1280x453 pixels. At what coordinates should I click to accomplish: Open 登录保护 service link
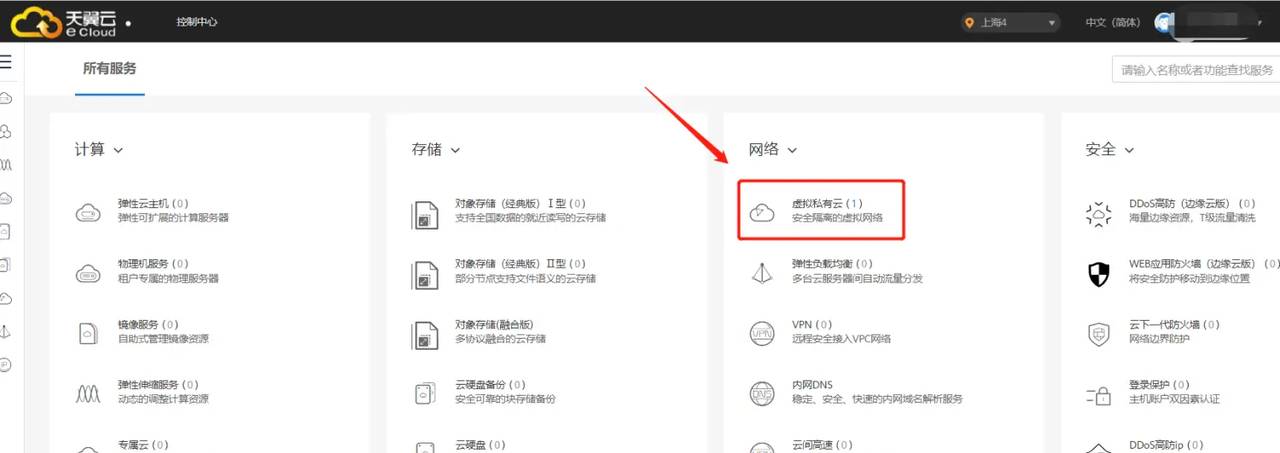click(x=1159, y=384)
